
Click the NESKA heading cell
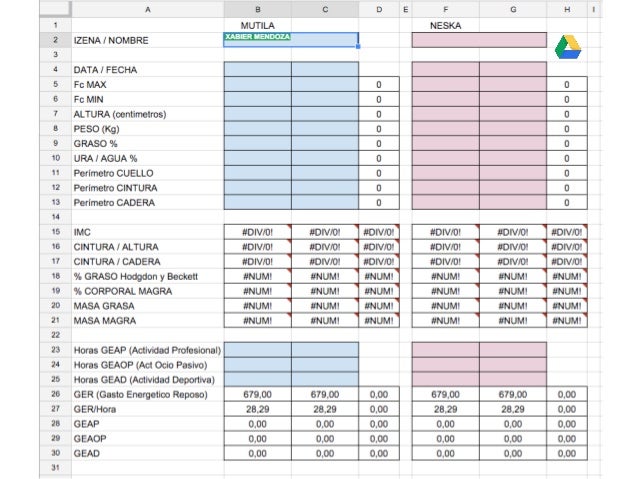[446, 25]
